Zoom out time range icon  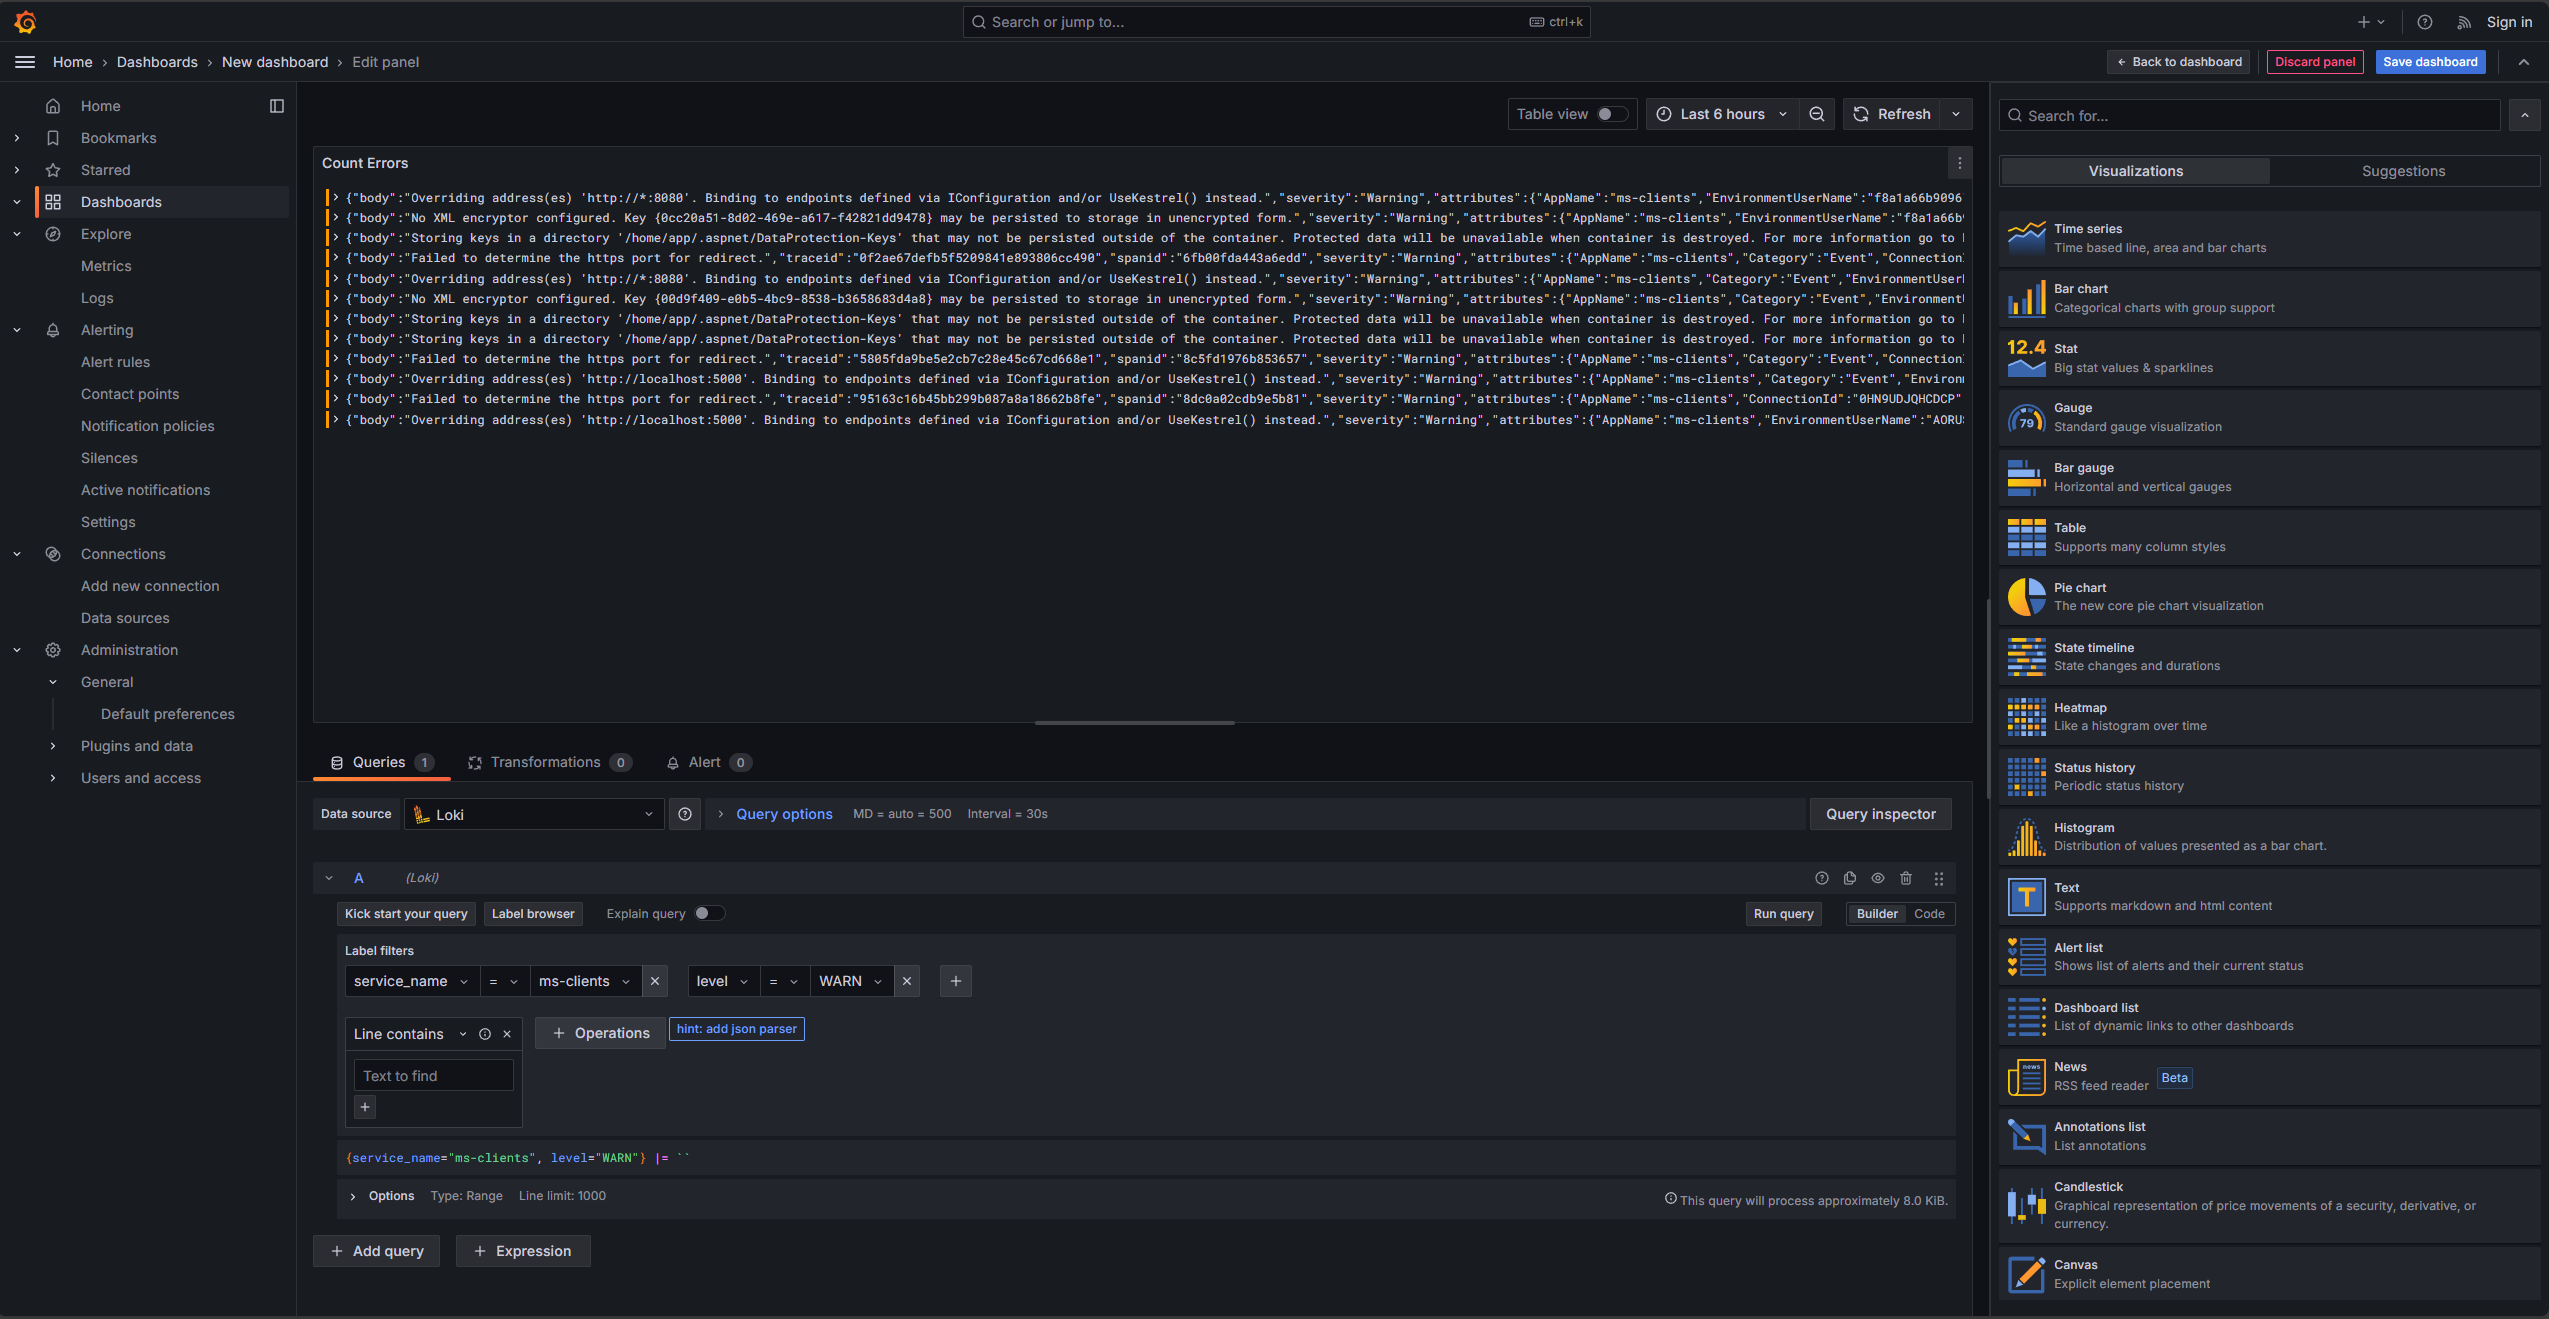coord(1817,114)
